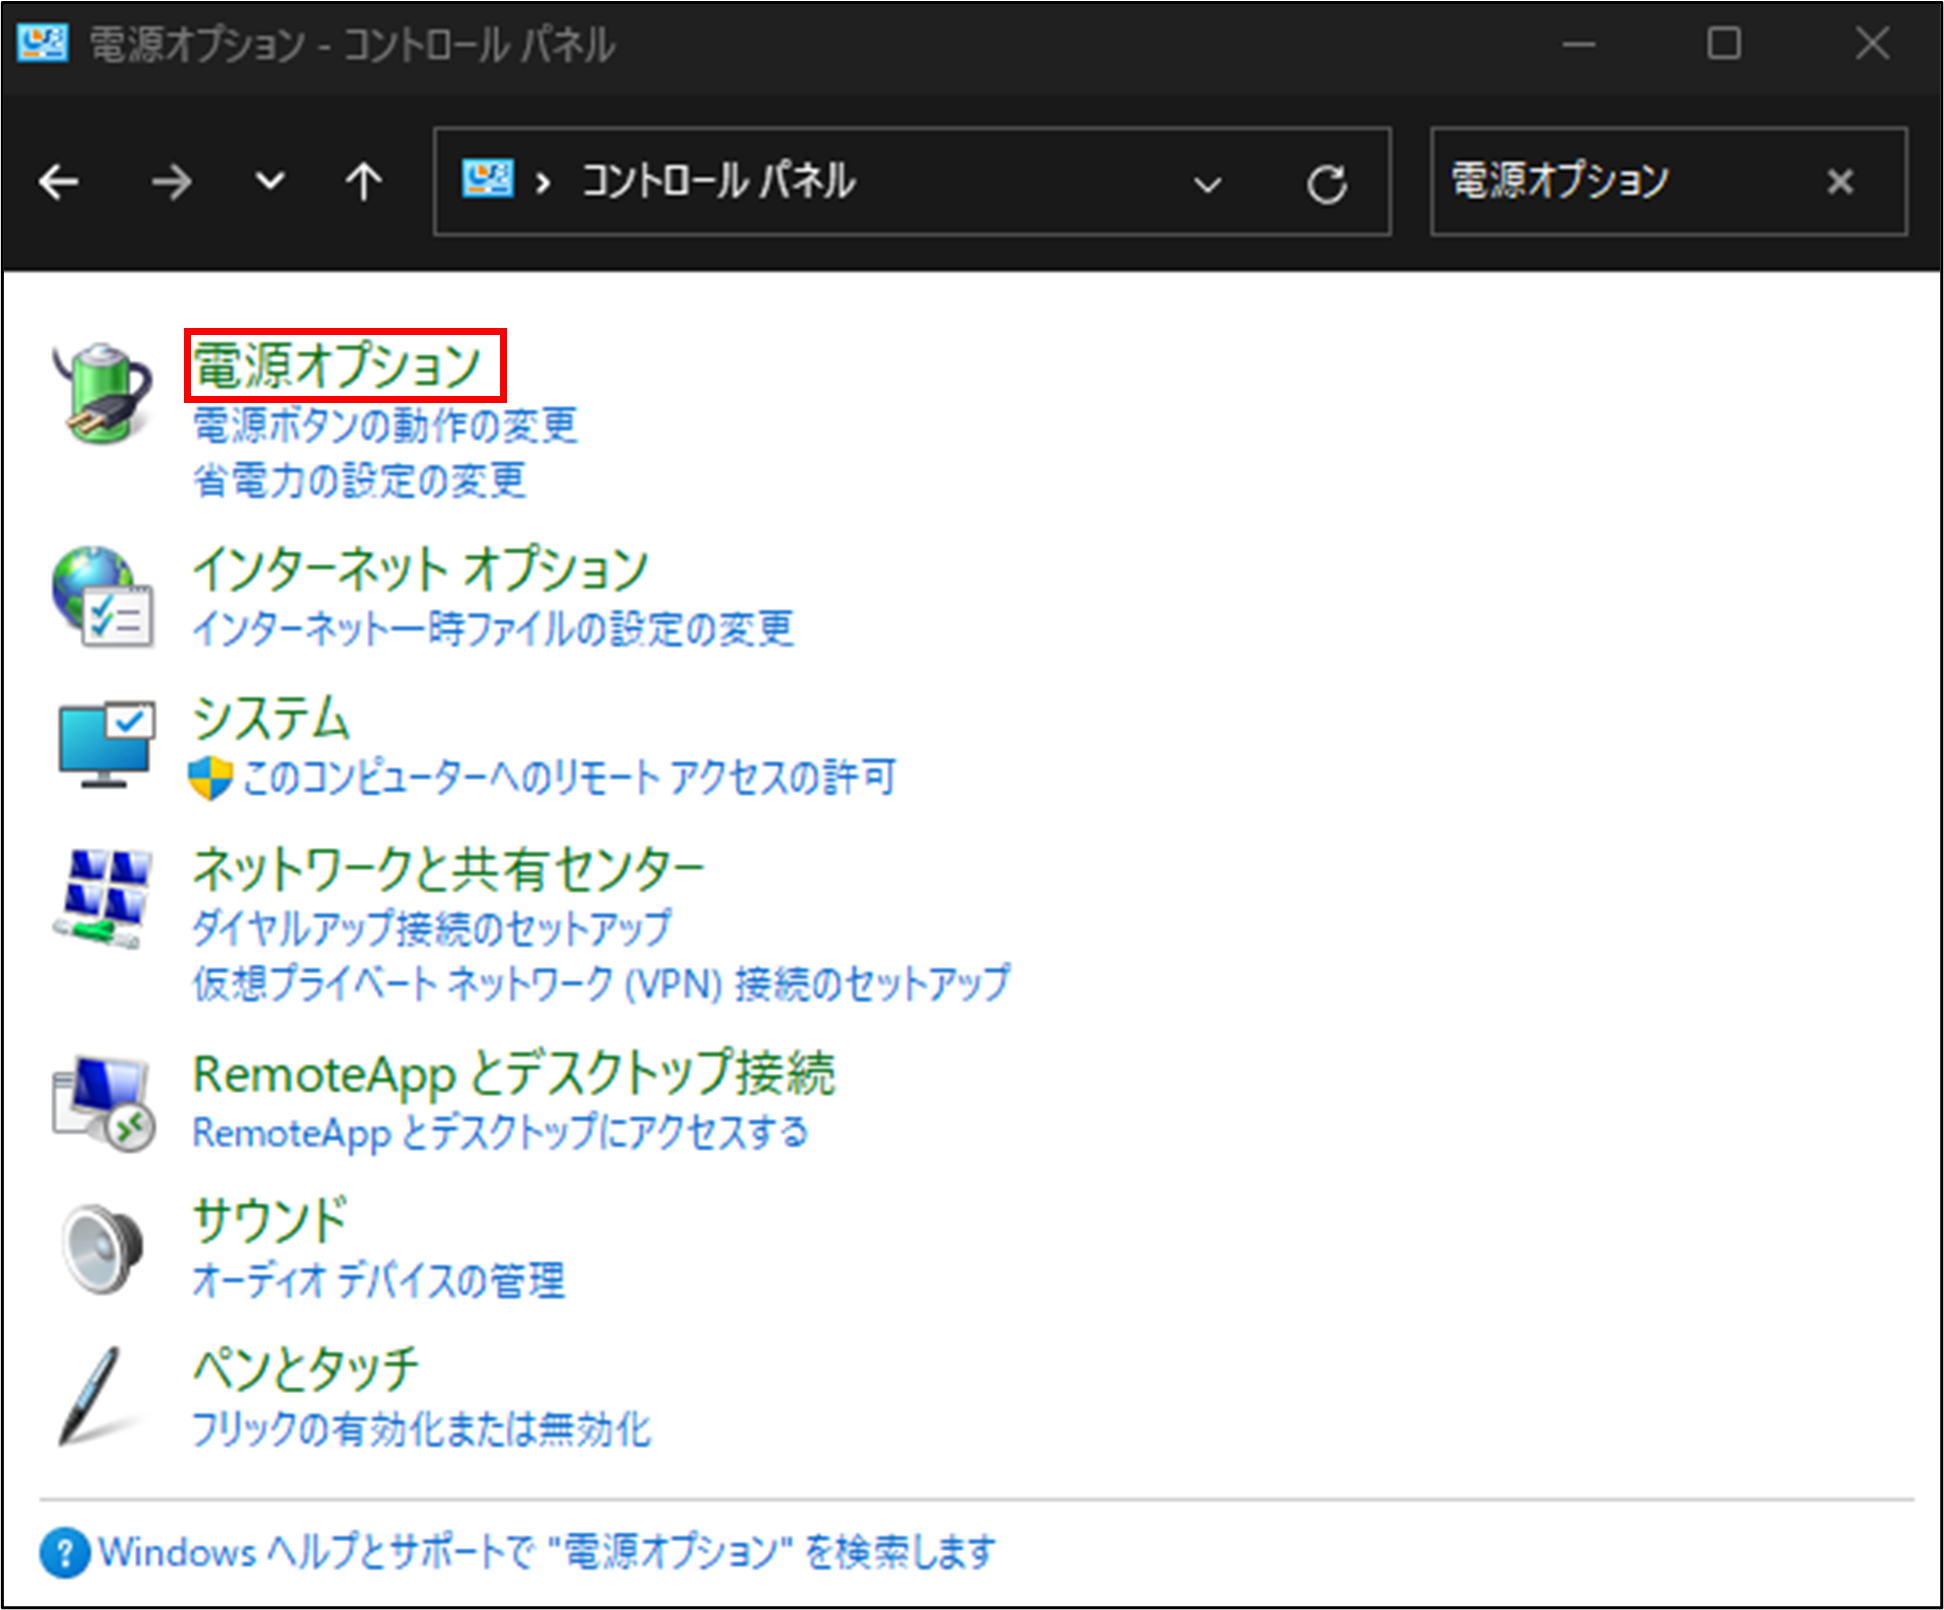The image size is (1944, 1610).
Task: Open the 電源オプション battery icon
Action: pos(102,393)
